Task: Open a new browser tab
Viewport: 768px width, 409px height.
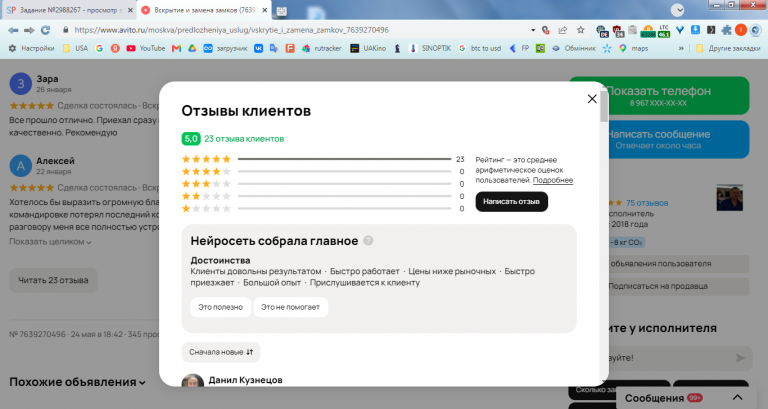Action: point(282,10)
